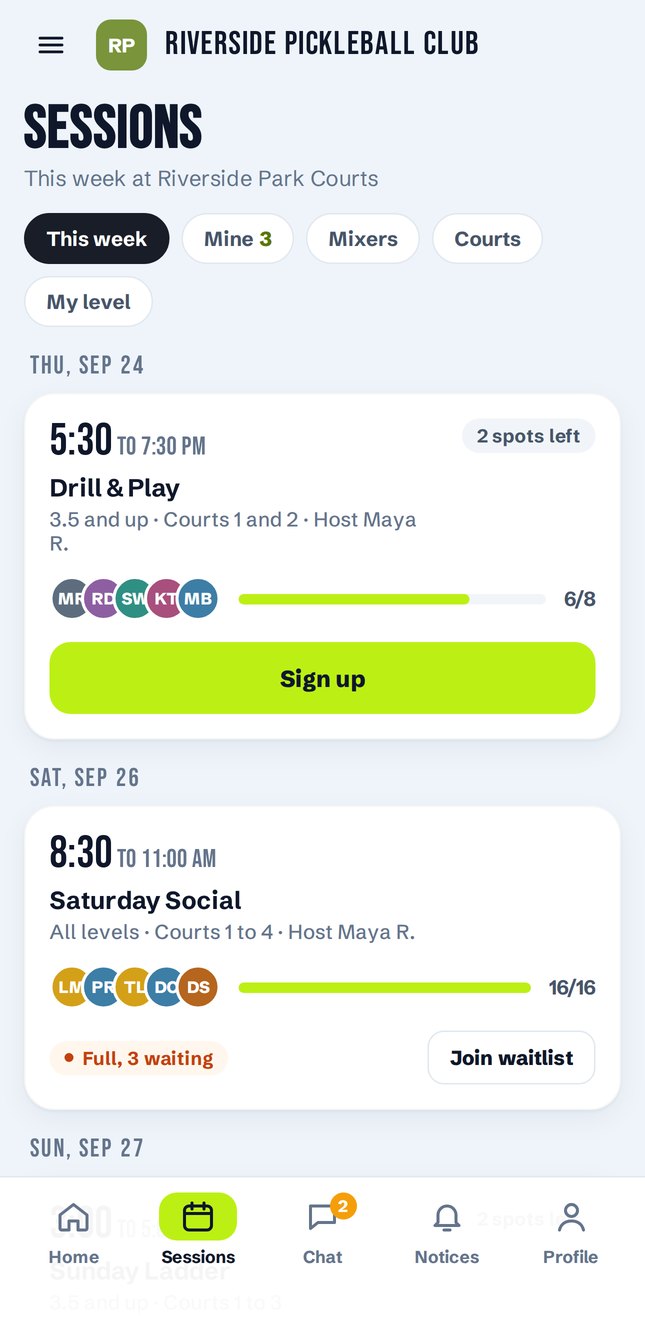Image resolution: width=645 pixels, height=1317 pixels.
Task: Tap the RP club logo
Action: tap(121, 45)
